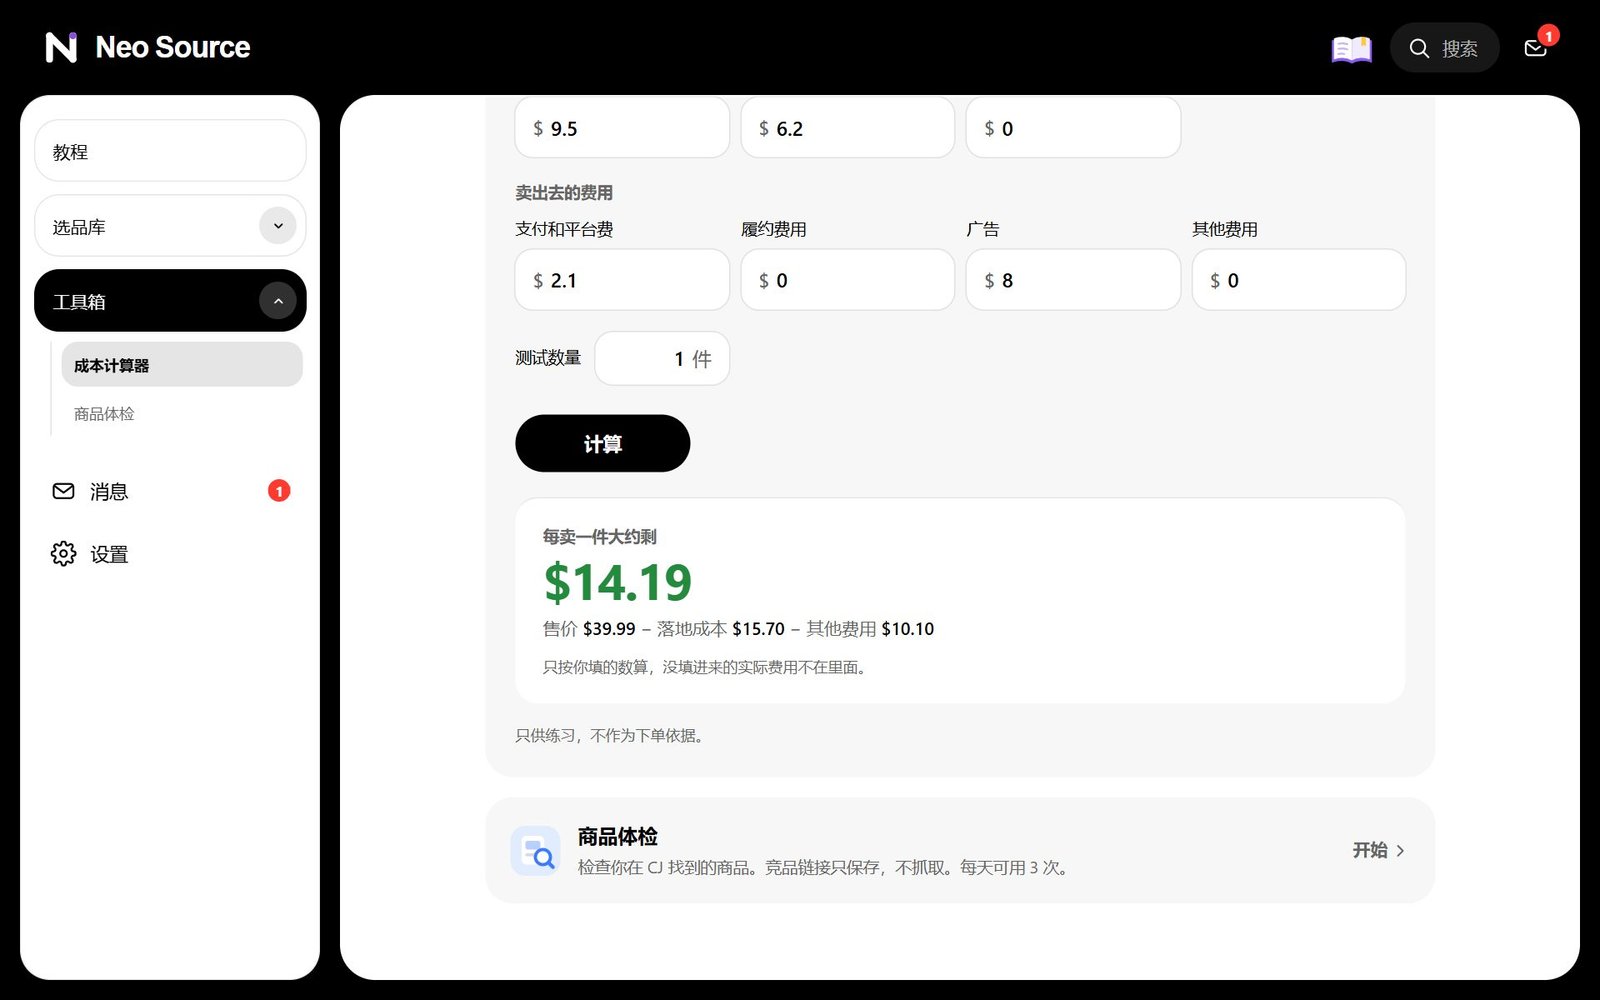The height and width of the screenshot is (1000, 1600).
Task: Open the book guide icon in header
Action: tap(1351, 48)
